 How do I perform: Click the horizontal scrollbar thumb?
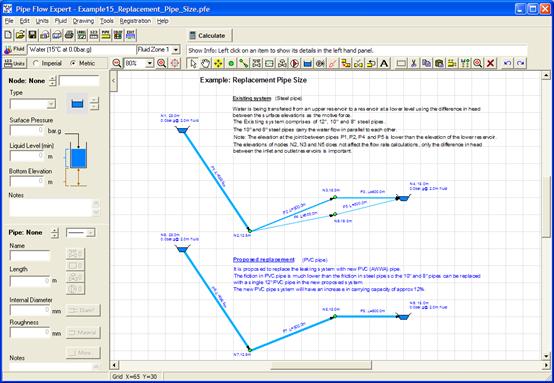tap(321, 364)
